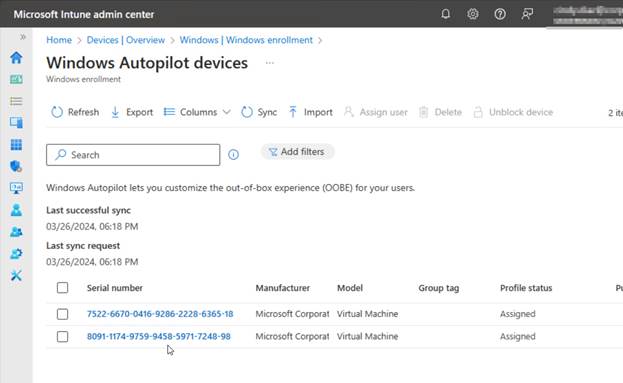Open Endpoint security shield icon in the sidebar

(16, 166)
